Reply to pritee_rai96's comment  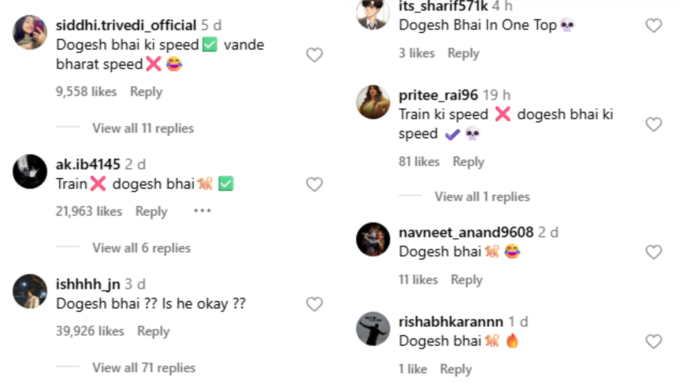468,162
